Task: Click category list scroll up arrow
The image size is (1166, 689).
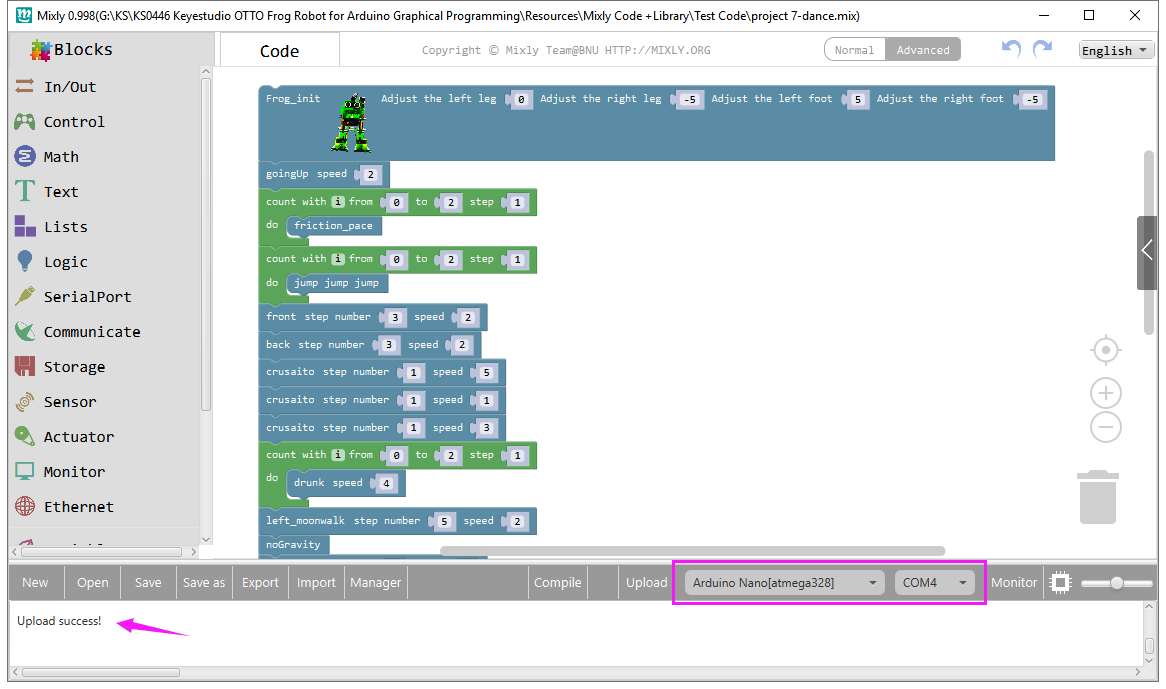Action: (x=206, y=72)
